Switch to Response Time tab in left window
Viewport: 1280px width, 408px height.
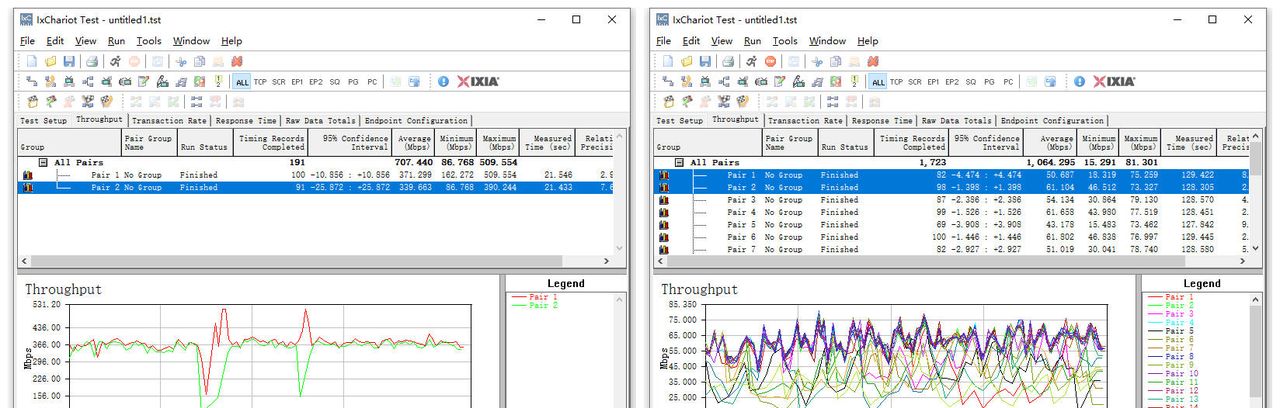[x=247, y=121]
